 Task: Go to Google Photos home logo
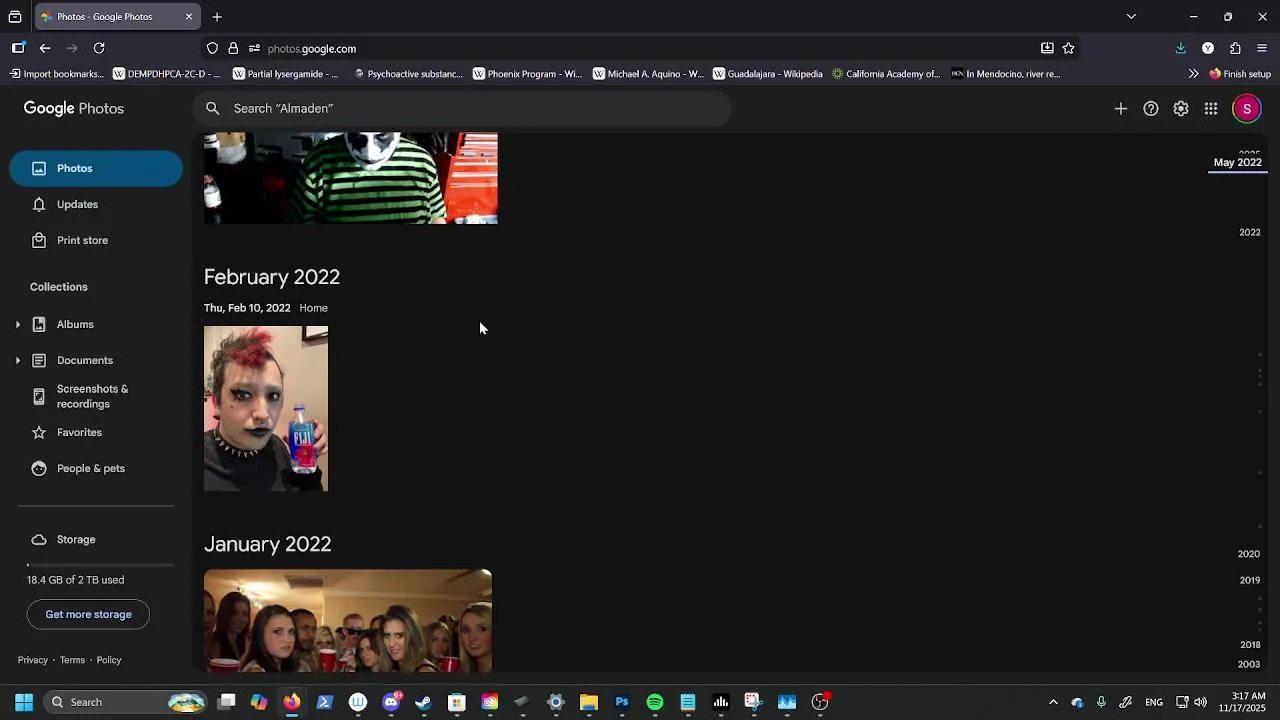pos(74,108)
